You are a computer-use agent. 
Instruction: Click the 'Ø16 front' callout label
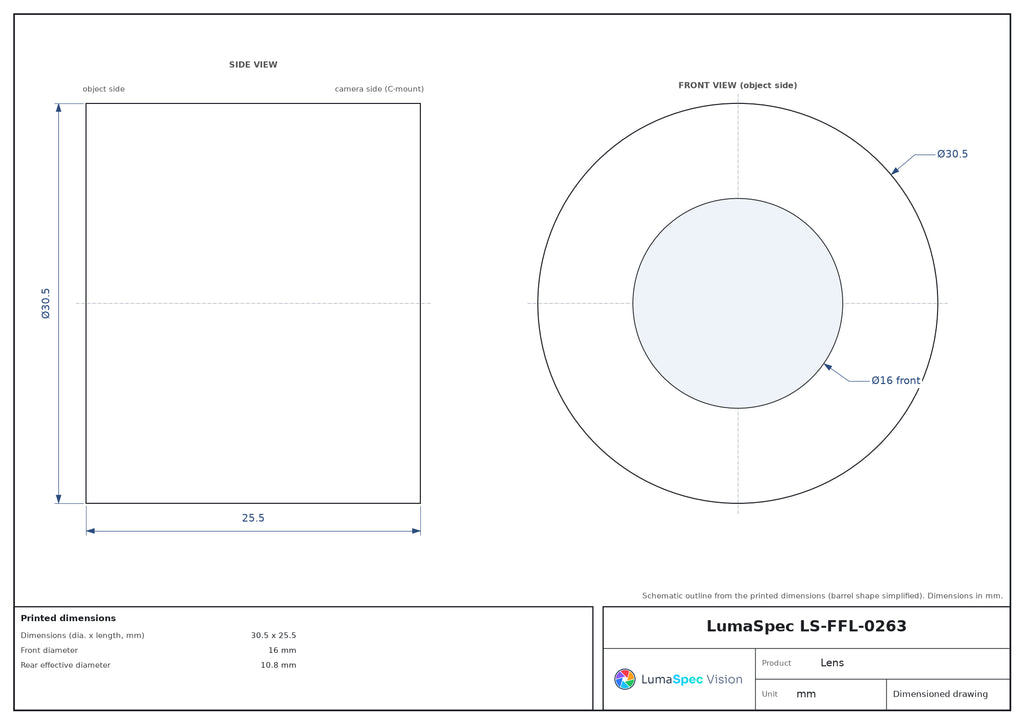[x=895, y=381]
